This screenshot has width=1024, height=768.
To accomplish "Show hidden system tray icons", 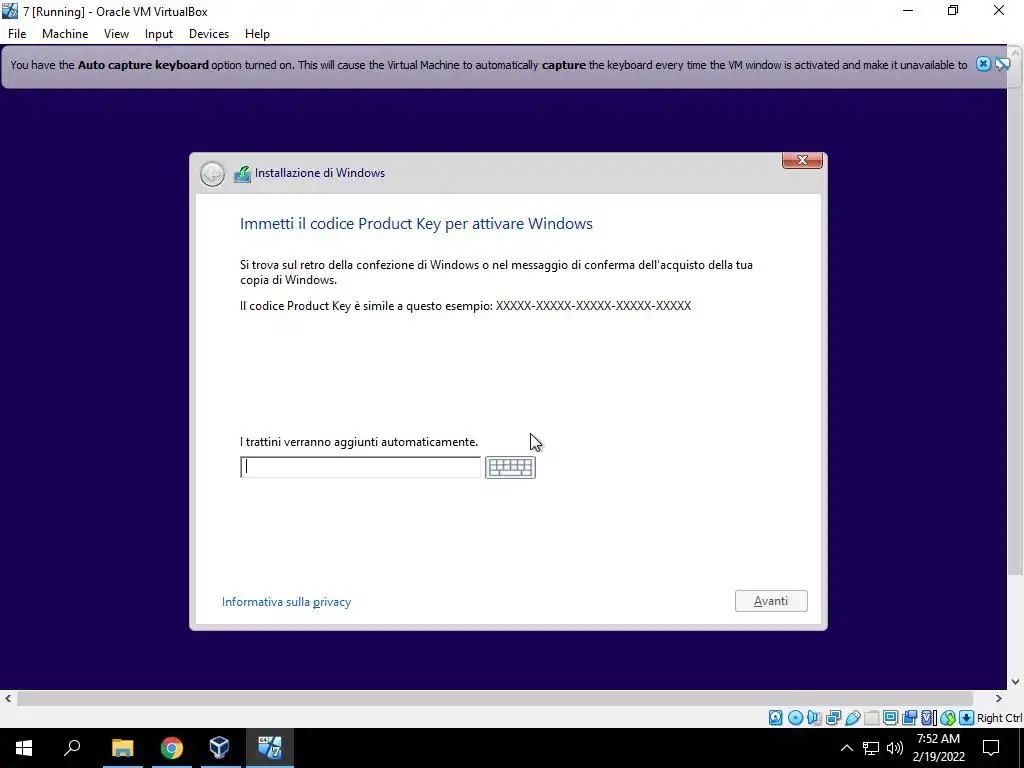I will click(x=846, y=748).
